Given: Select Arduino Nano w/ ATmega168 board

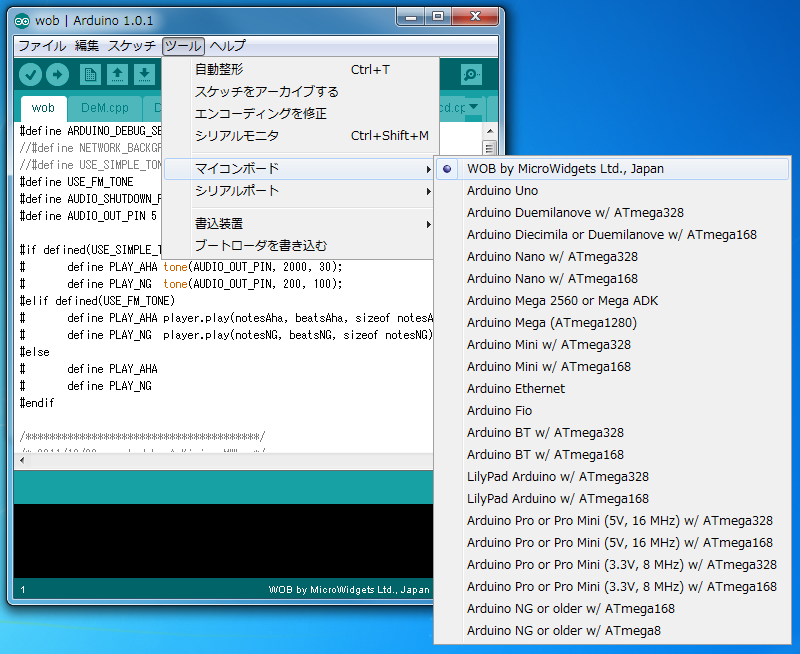Looking at the screenshot, I should tap(612, 279).
